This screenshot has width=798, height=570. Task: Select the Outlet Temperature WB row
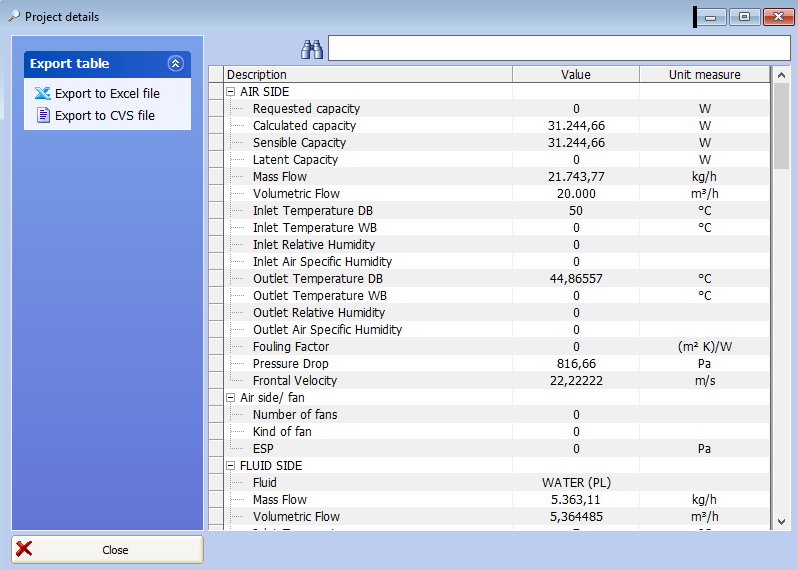click(496, 296)
